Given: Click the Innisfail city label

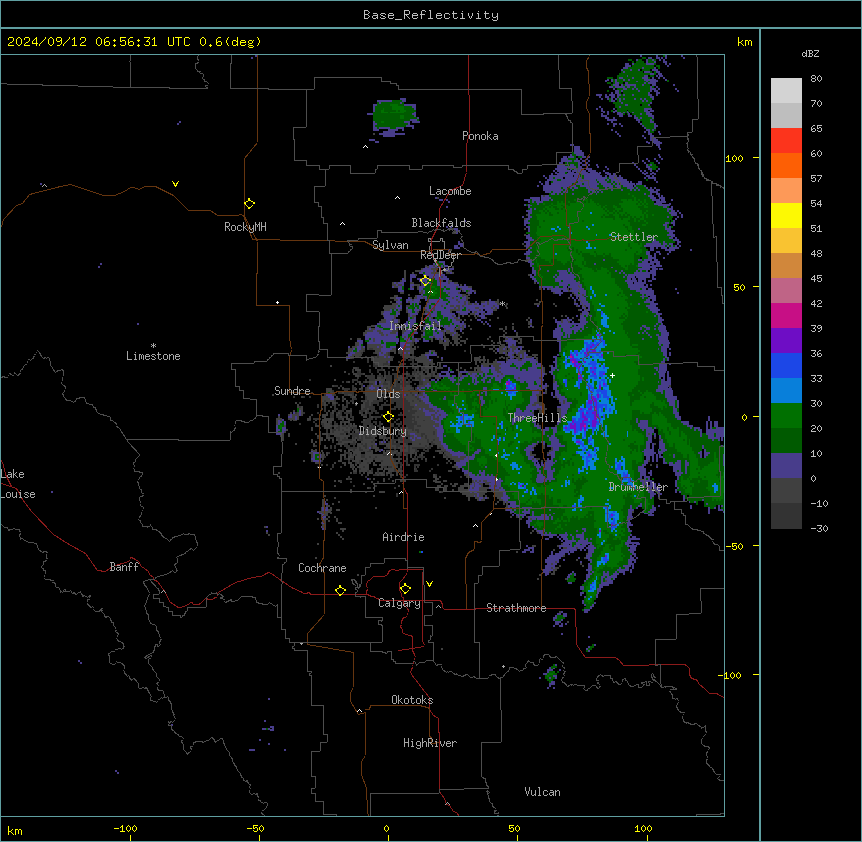Looking at the screenshot, I should tap(415, 326).
